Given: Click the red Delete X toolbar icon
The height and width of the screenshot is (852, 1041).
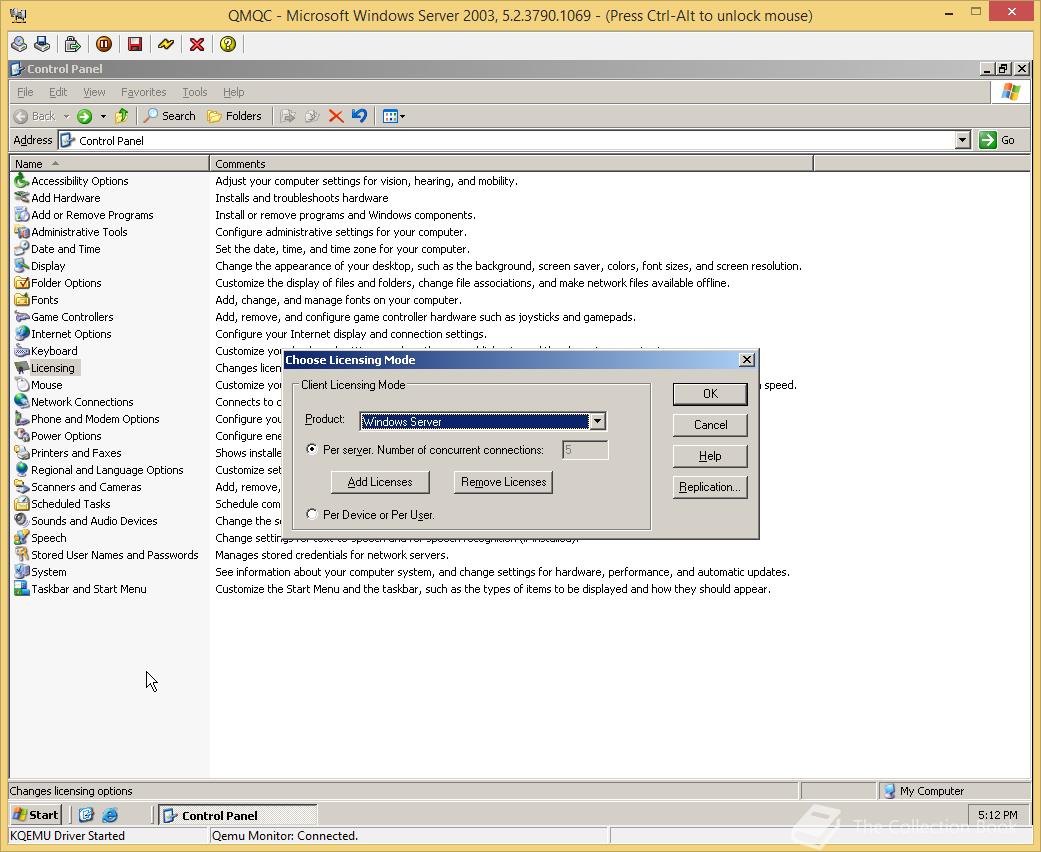Looking at the screenshot, I should [336, 116].
